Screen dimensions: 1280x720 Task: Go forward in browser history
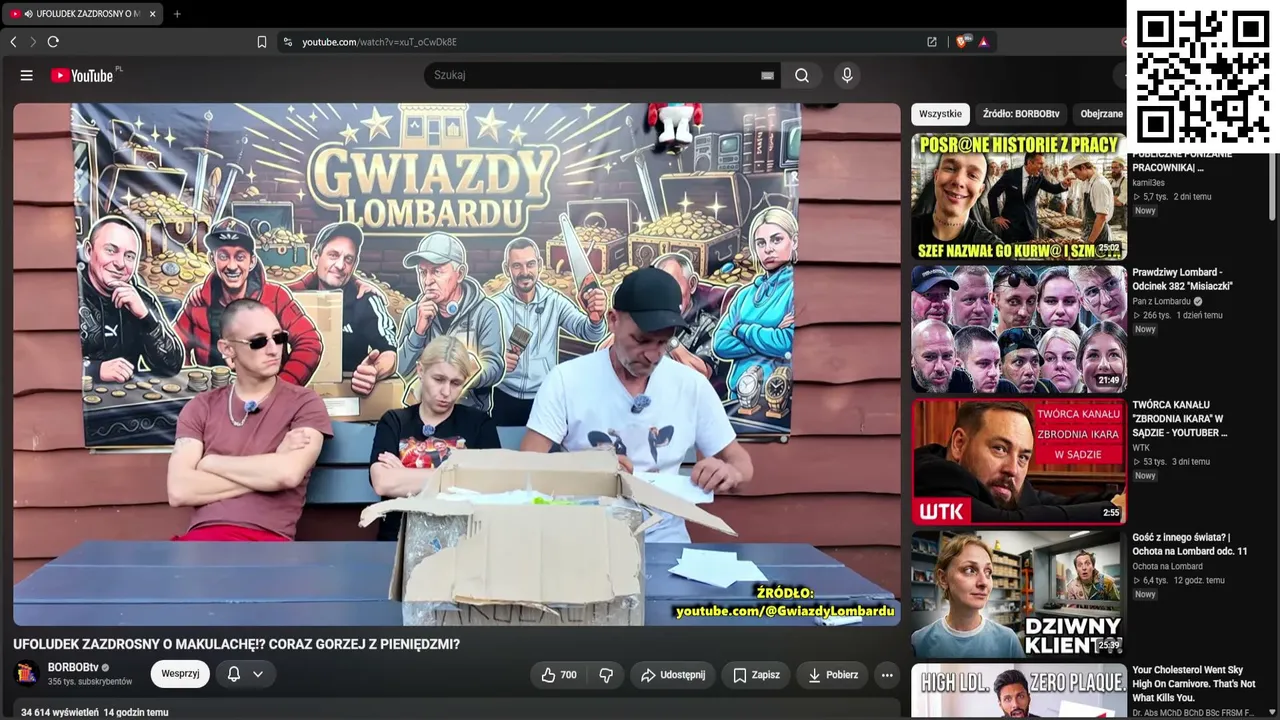(33, 42)
